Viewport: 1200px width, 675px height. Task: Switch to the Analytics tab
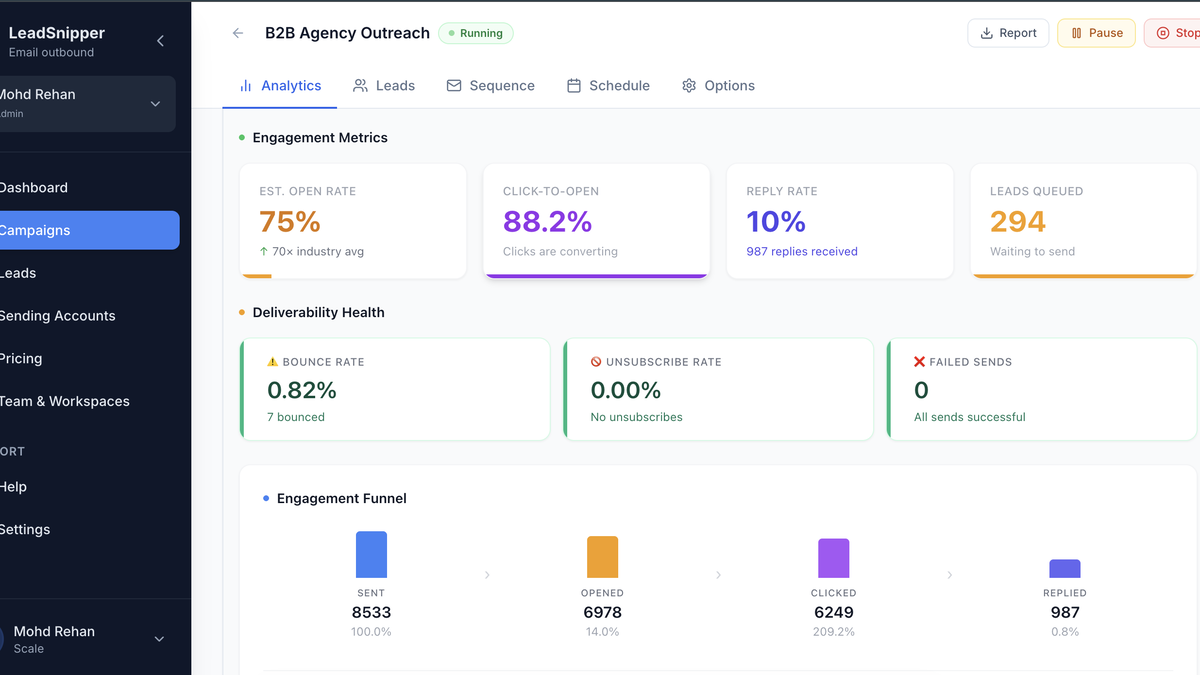tap(280, 86)
